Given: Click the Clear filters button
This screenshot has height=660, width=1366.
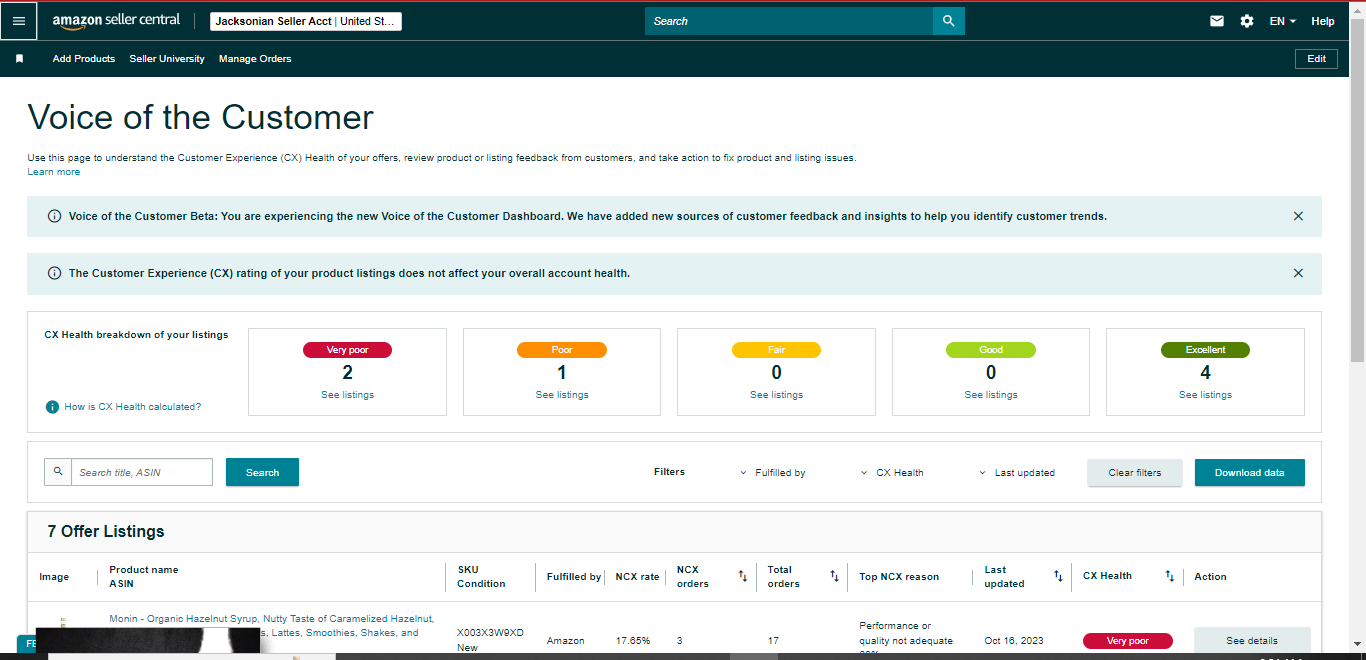Looking at the screenshot, I should pos(1135,473).
